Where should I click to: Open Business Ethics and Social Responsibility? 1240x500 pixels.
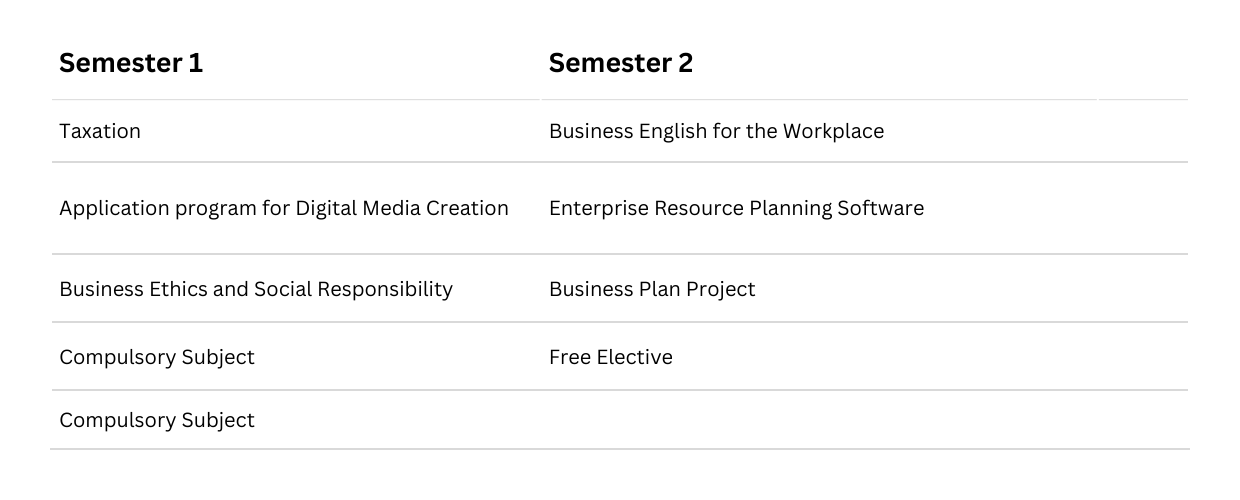tap(256, 289)
